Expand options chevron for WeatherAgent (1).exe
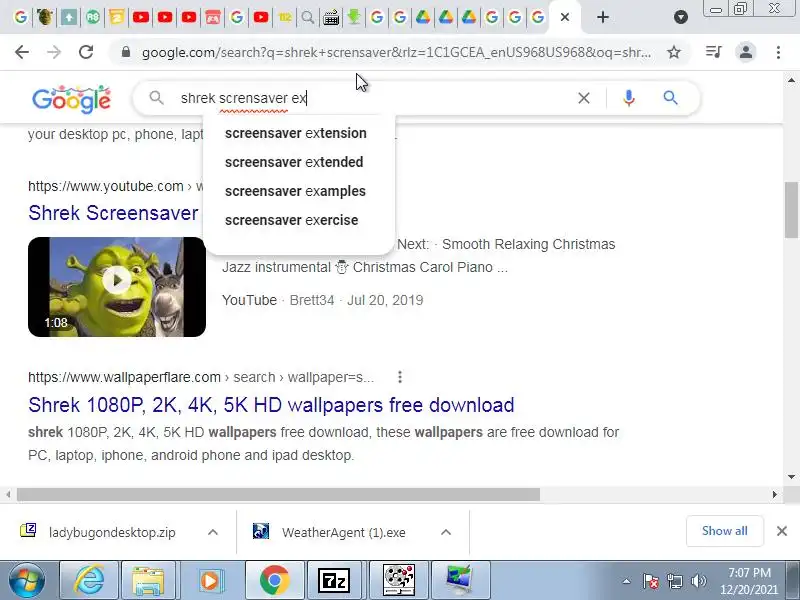Viewport: 800px width, 600px height. pos(446,532)
